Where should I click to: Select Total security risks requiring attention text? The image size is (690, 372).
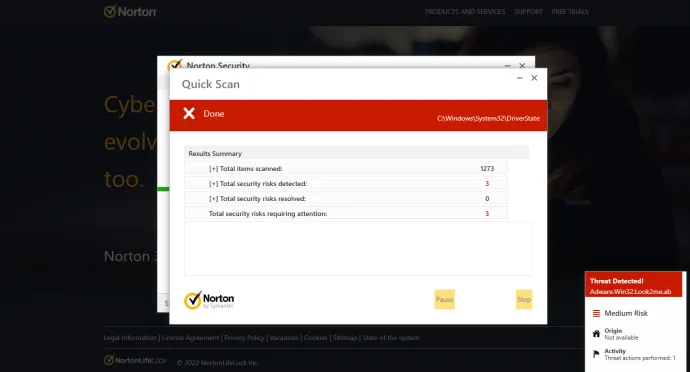[x=268, y=214]
